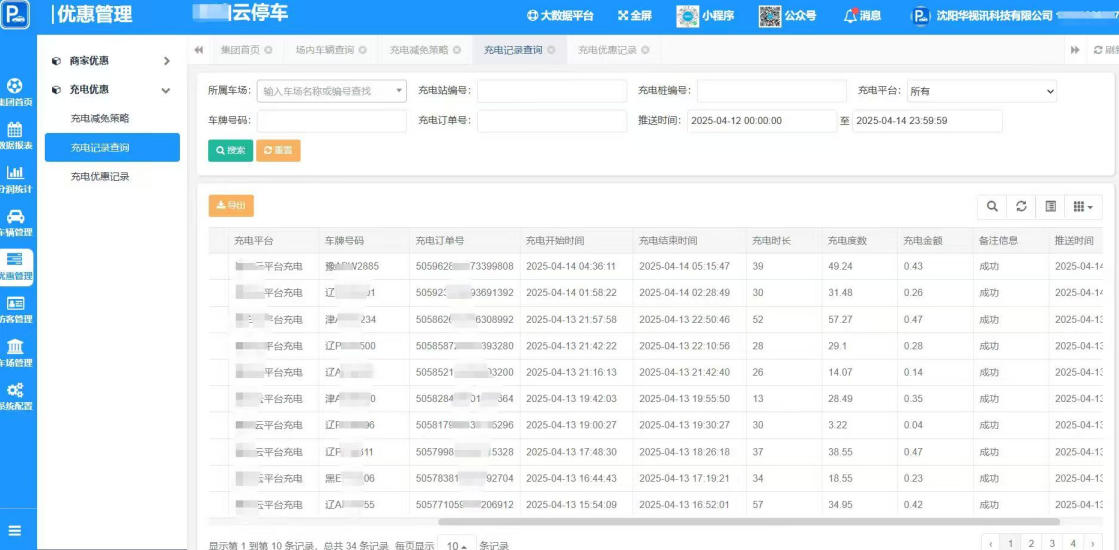Toggle the table card view icon
This screenshot has height=550, width=1119.
pos(1050,206)
